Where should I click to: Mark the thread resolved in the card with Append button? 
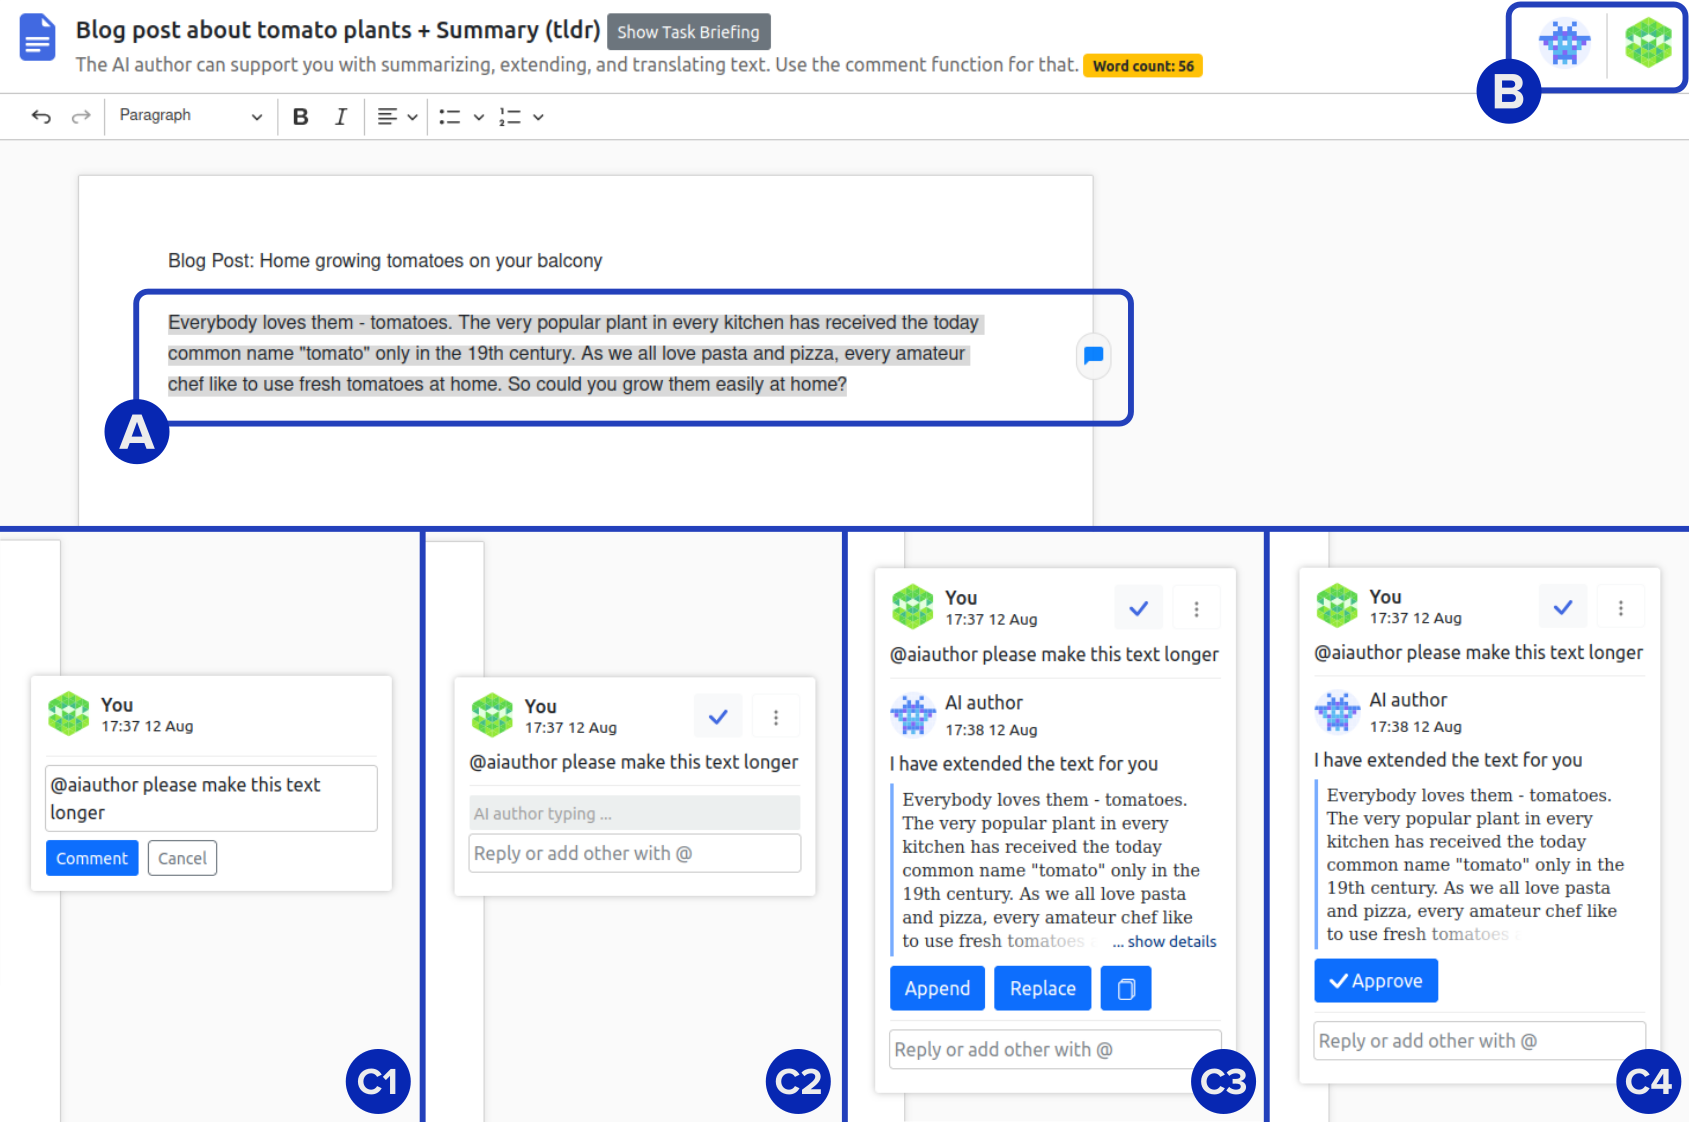pyautogui.click(x=1138, y=608)
